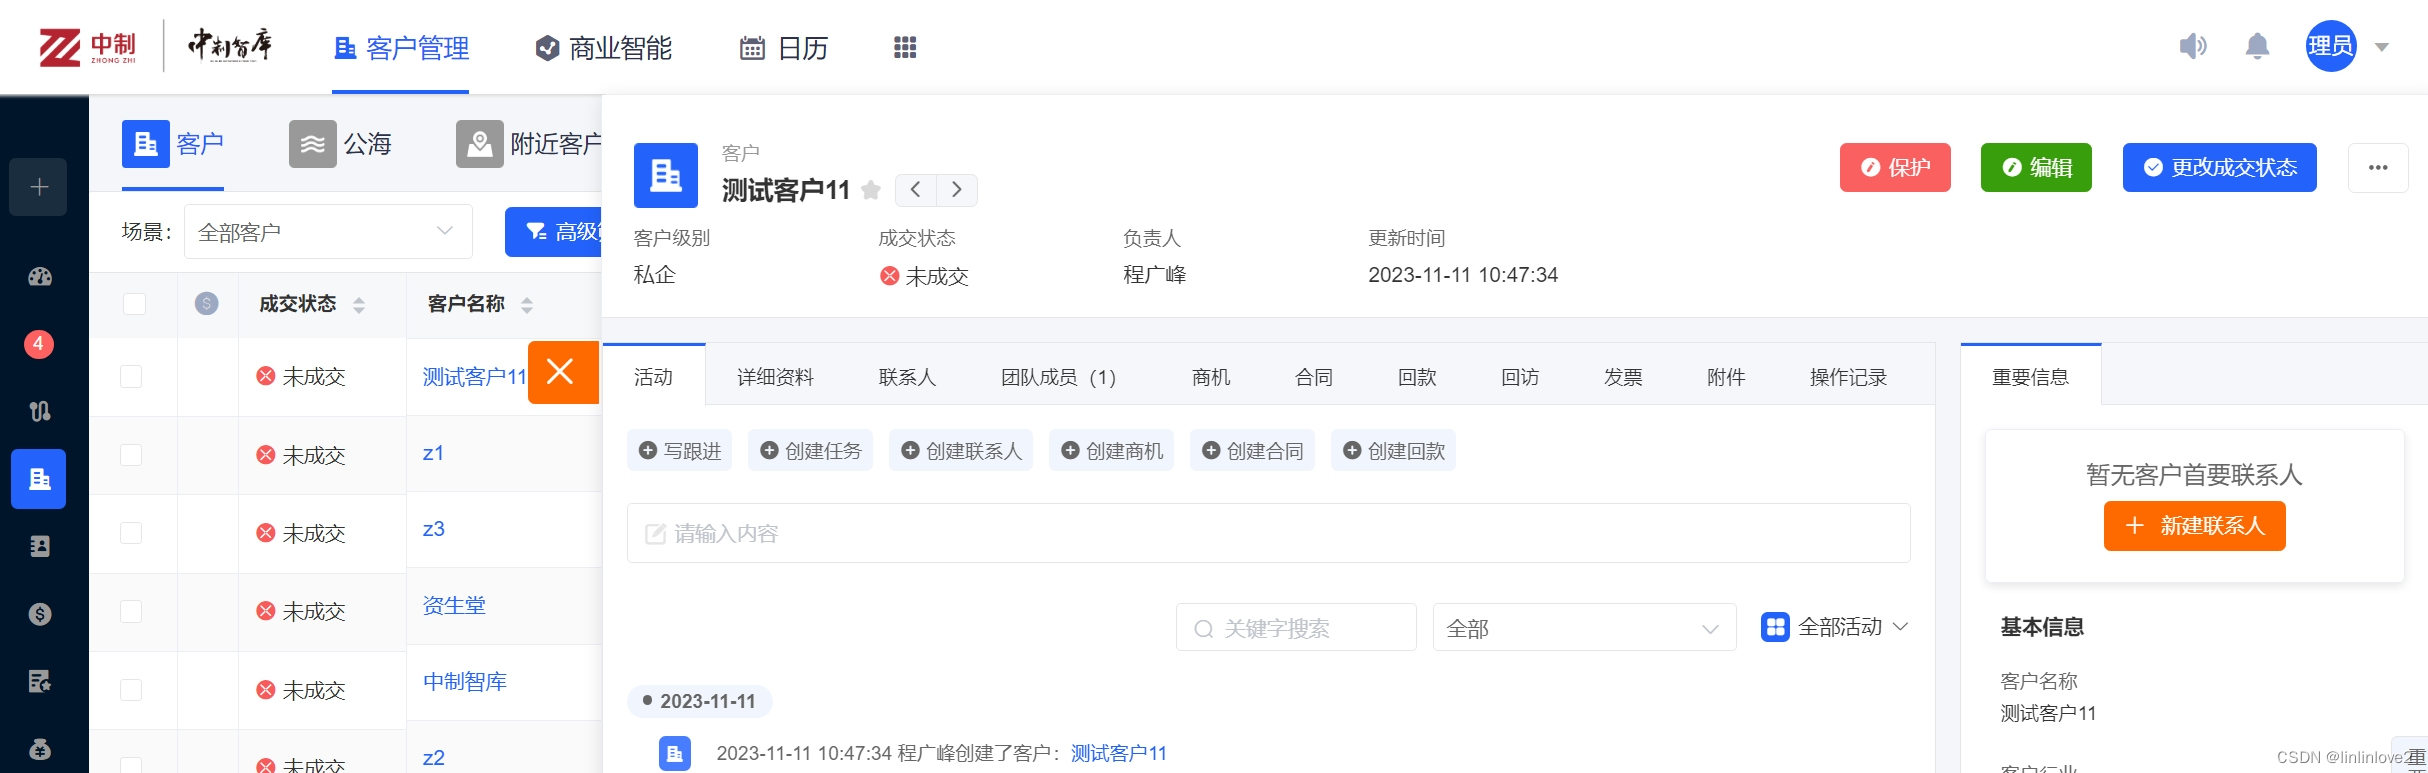
Task: Switch to the 合同 tab
Action: (x=1314, y=377)
